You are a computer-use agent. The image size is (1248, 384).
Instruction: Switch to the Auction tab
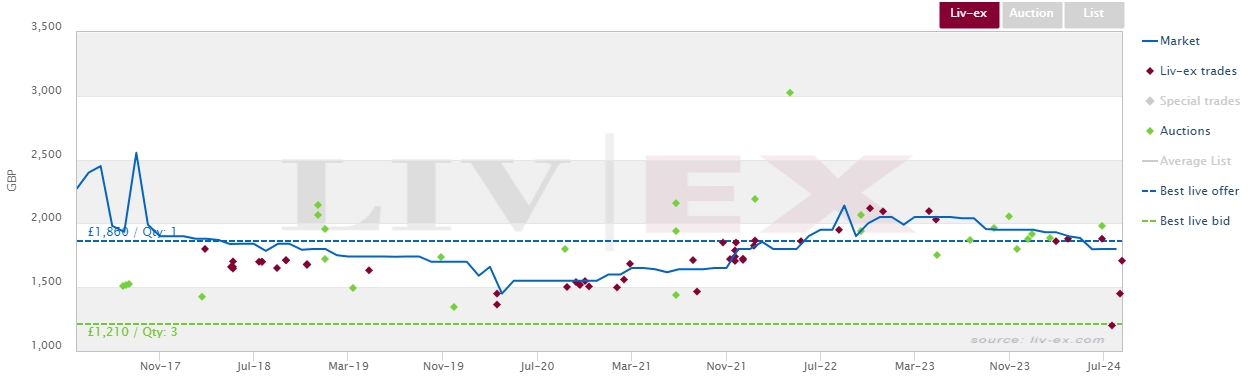pyautogui.click(x=1030, y=14)
